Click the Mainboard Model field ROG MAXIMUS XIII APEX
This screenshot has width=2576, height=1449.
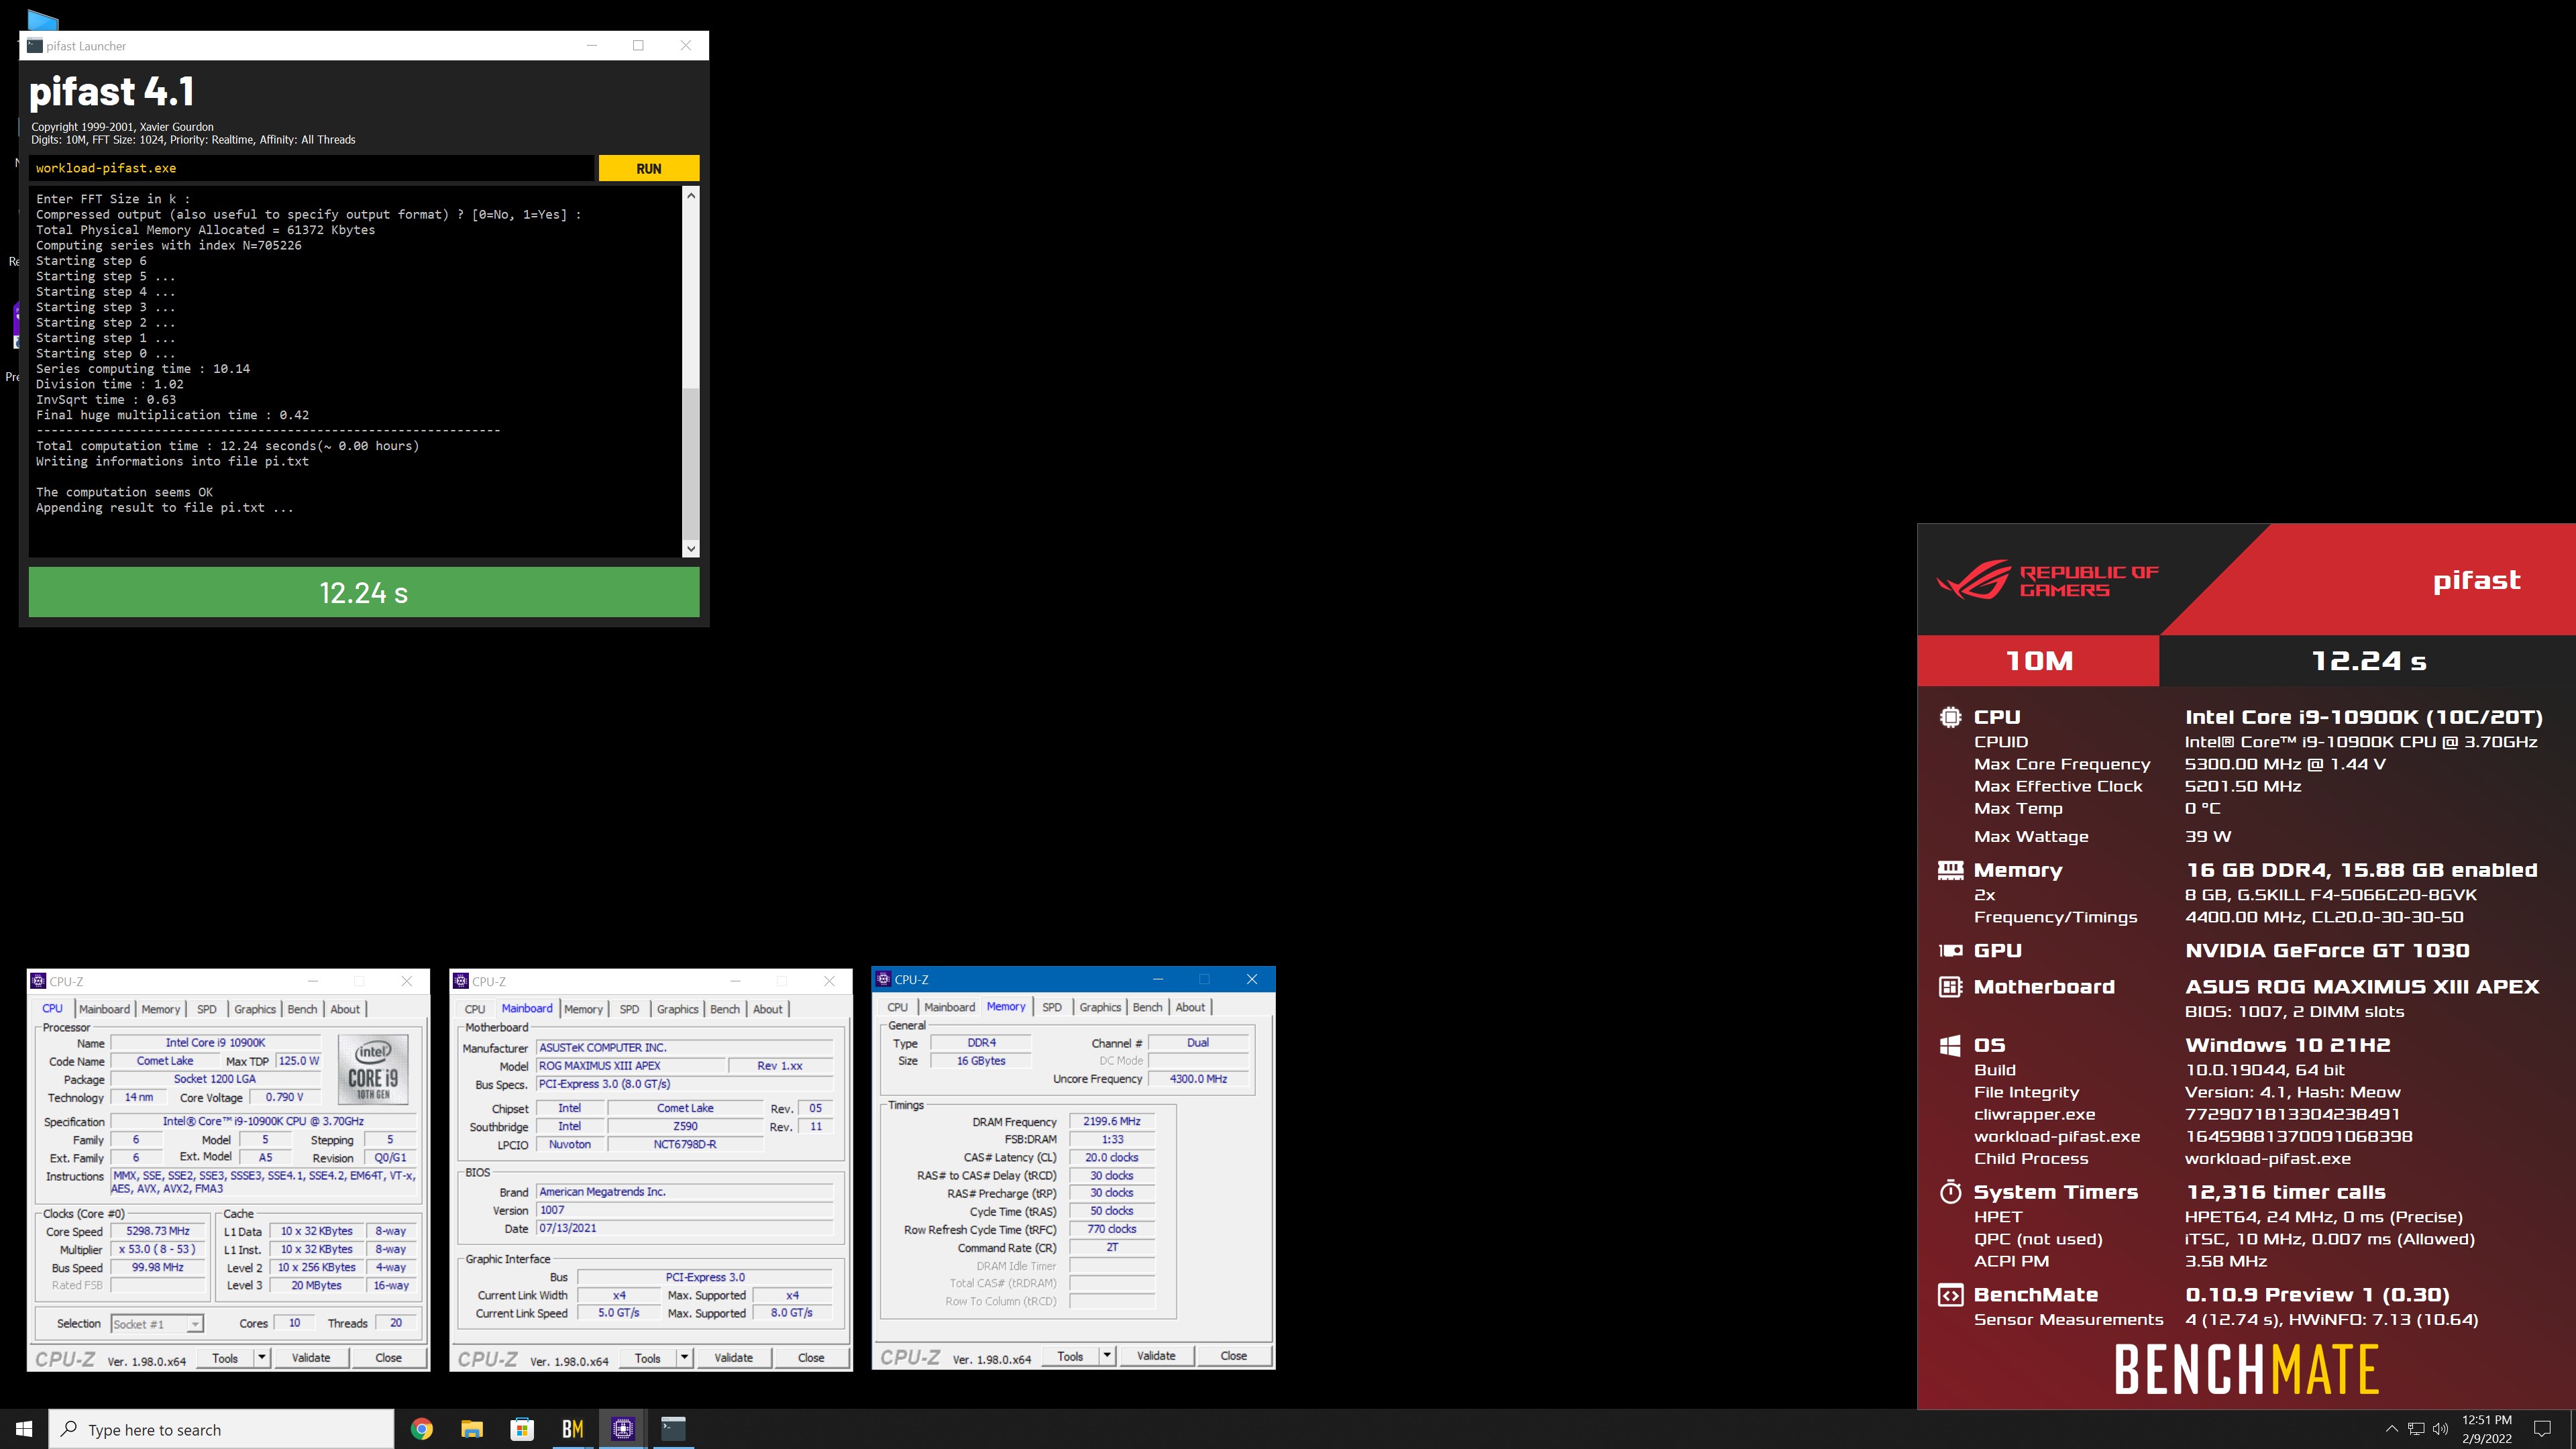631,1066
